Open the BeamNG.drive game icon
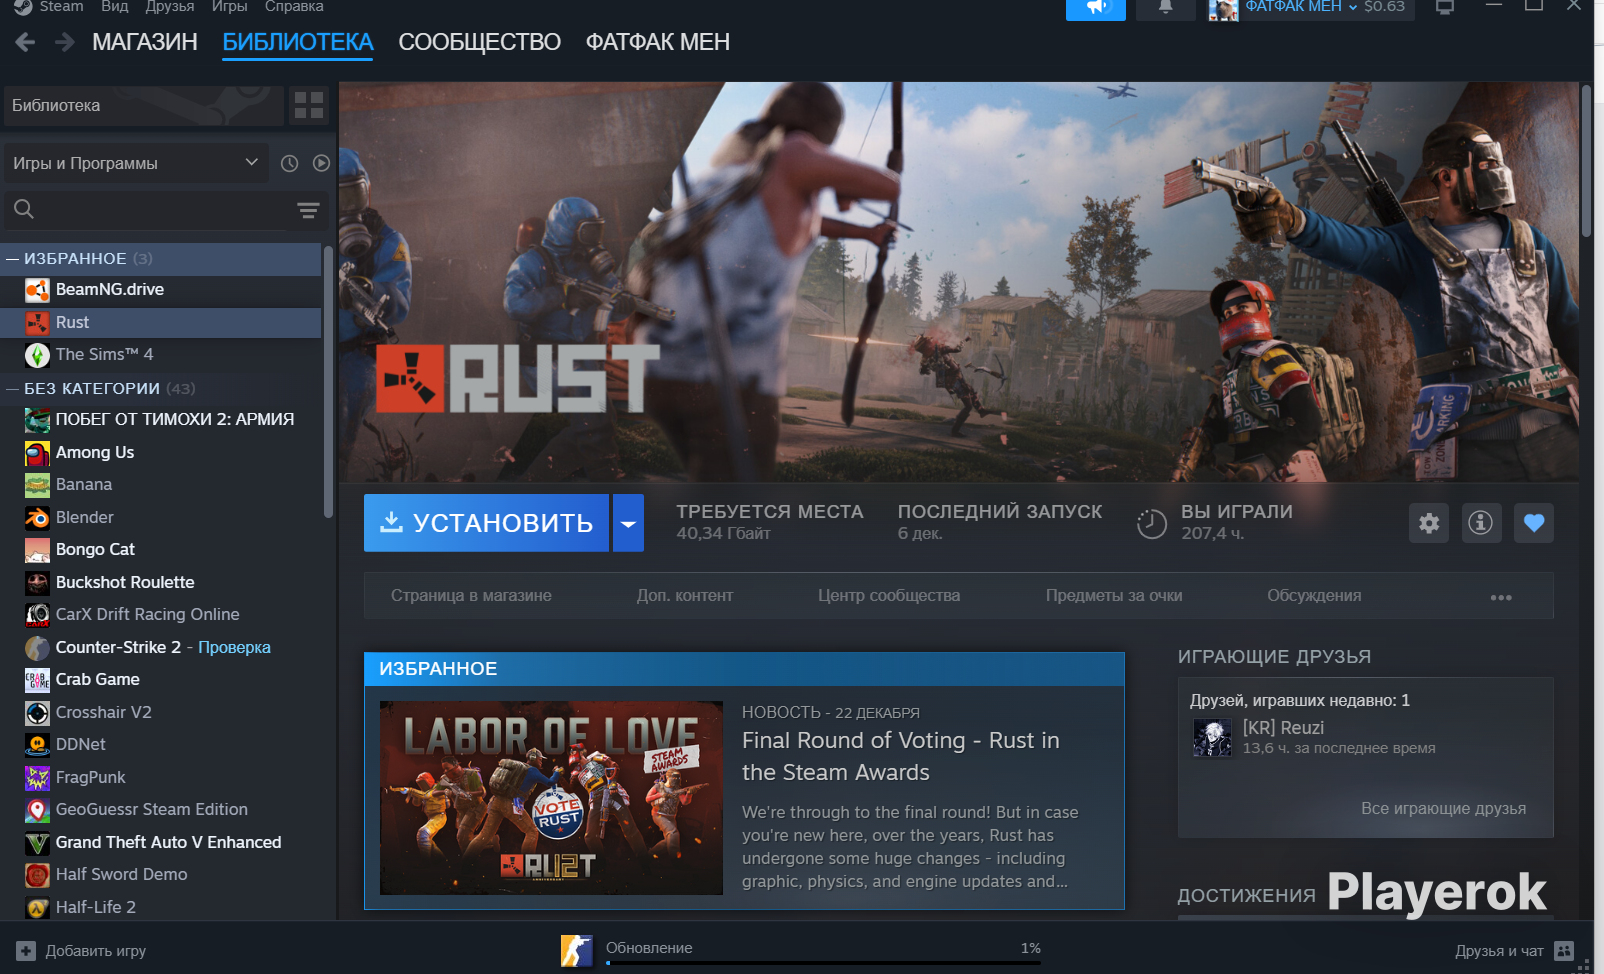Screen dimensions: 1604x974 [37, 290]
